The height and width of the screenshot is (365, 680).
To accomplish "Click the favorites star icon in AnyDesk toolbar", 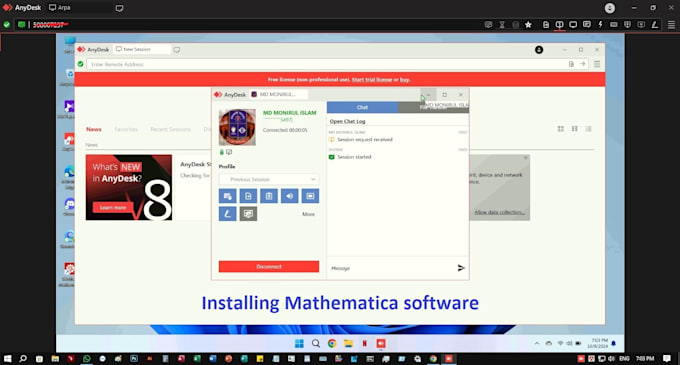I will (x=528, y=25).
